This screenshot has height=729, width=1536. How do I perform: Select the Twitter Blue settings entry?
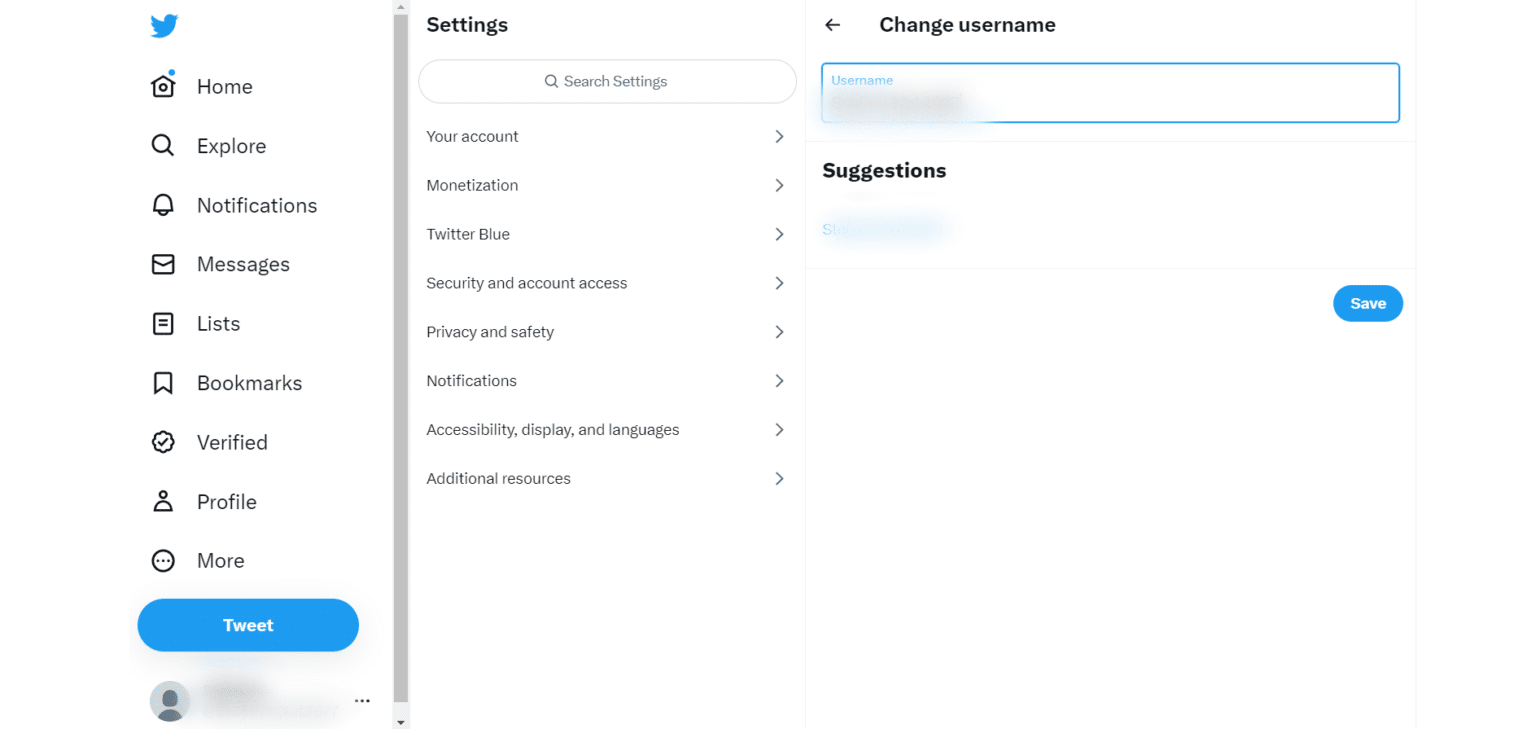[x=607, y=234]
